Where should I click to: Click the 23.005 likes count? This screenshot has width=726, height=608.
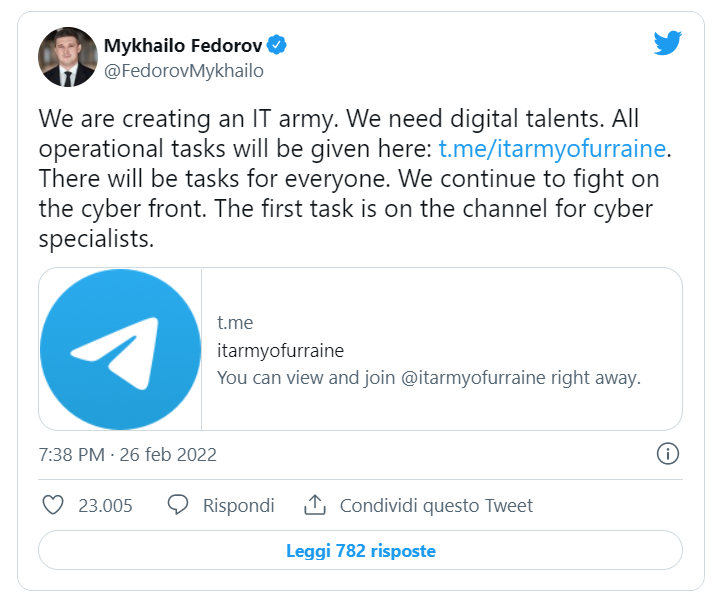105,506
